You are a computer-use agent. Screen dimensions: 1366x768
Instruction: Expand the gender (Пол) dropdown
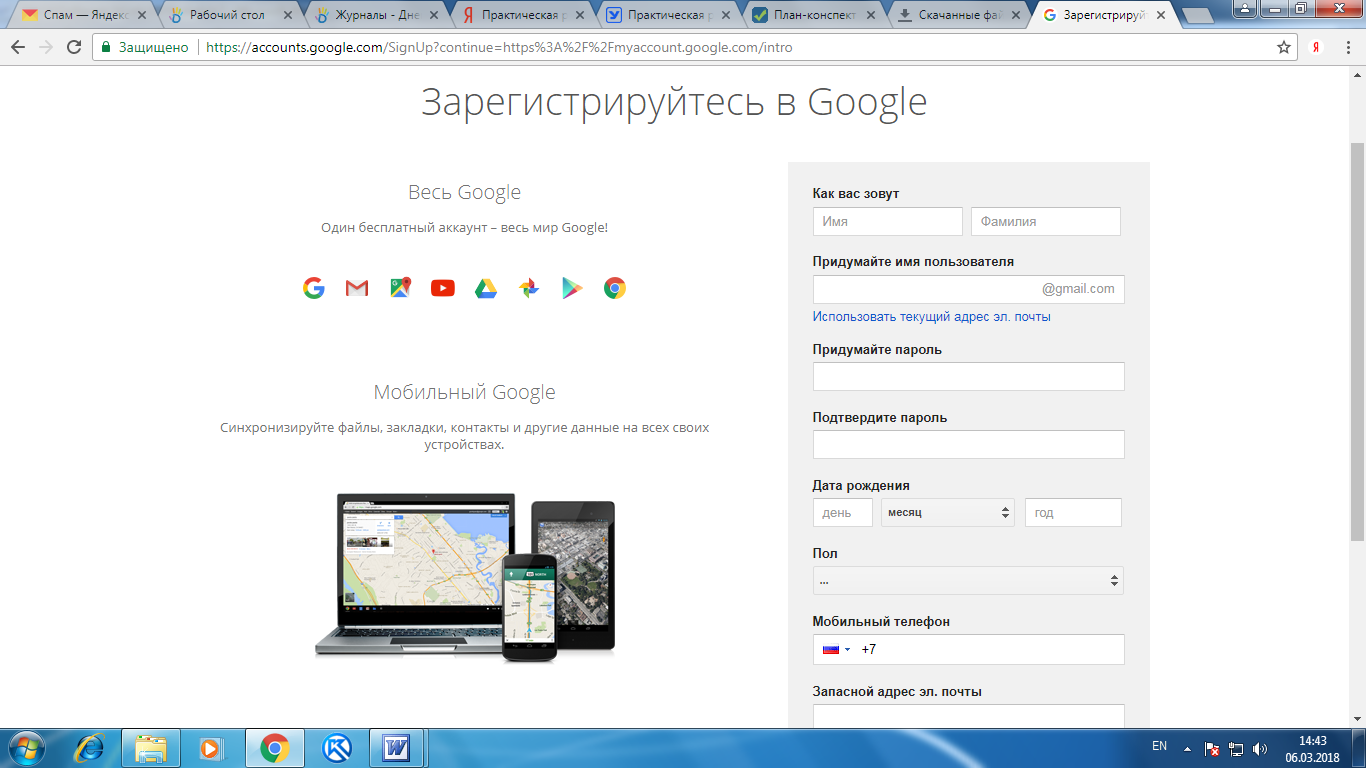point(968,580)
